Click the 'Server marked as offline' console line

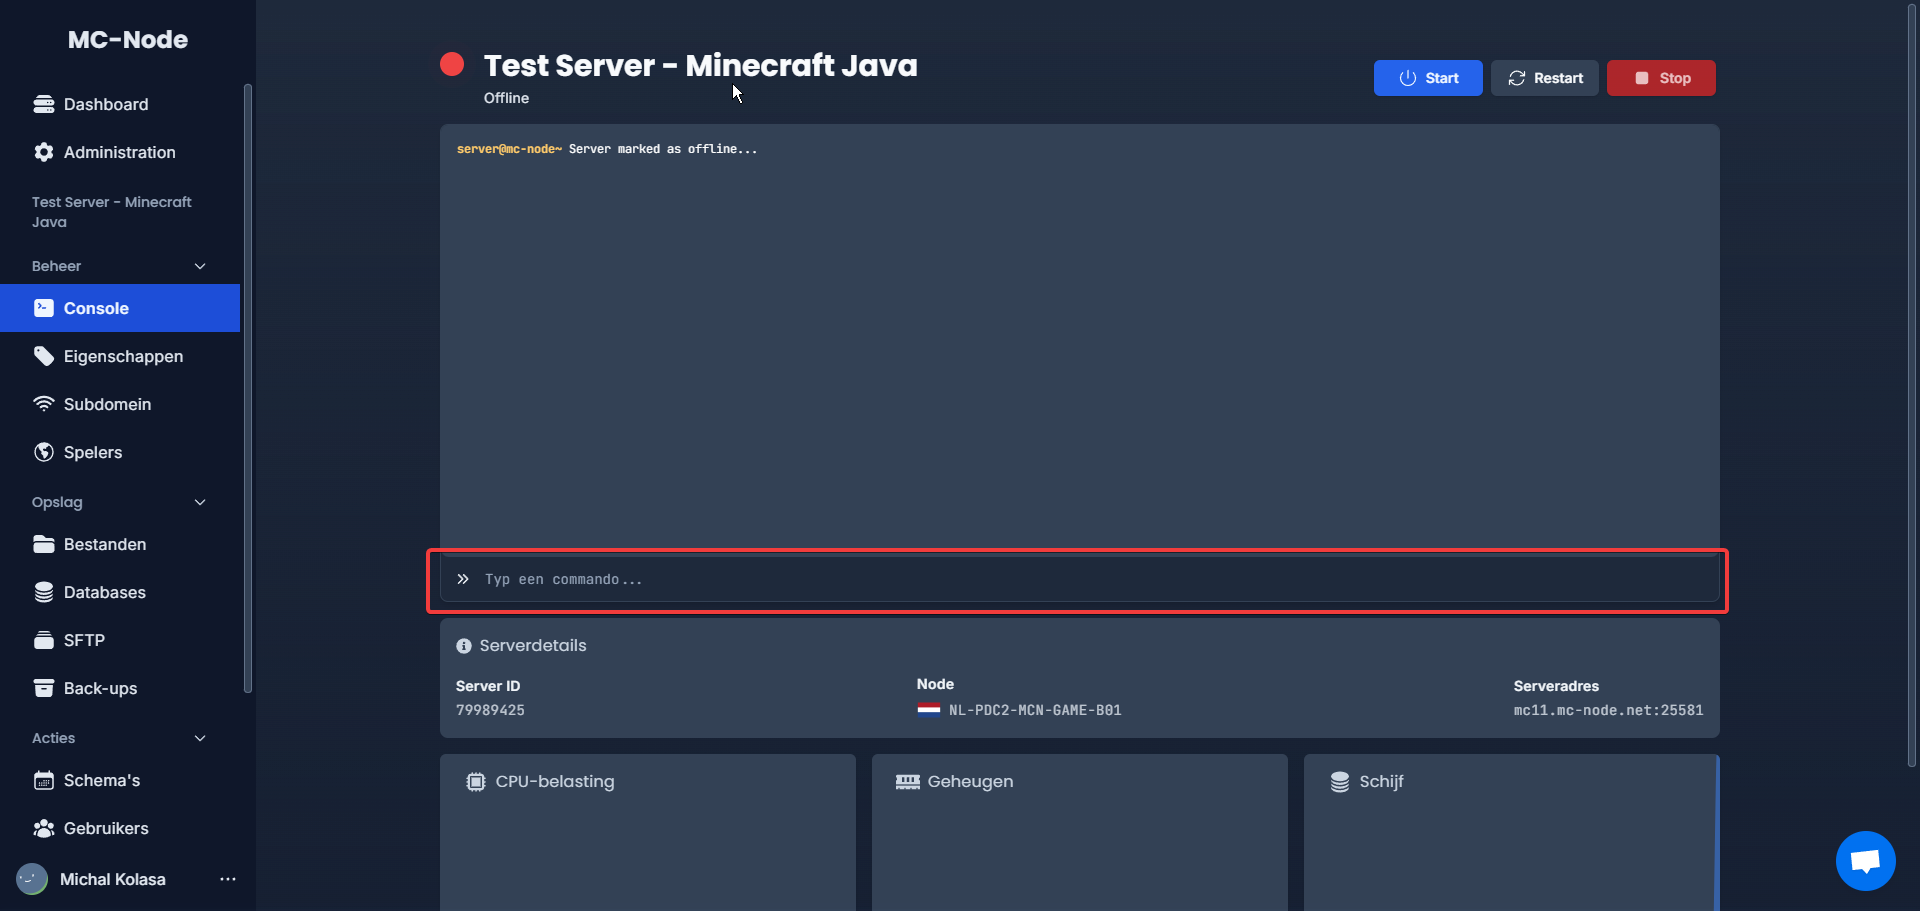tap(607, 149)
